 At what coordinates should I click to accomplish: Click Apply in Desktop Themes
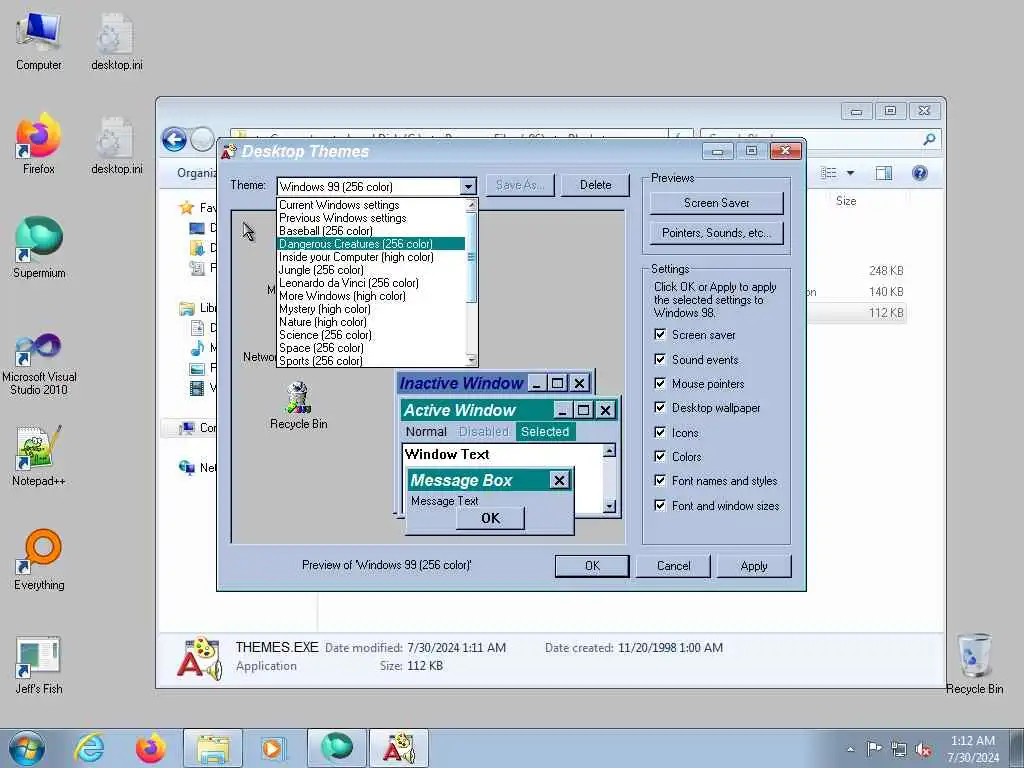pyautogui.click(x=754, y=566)
